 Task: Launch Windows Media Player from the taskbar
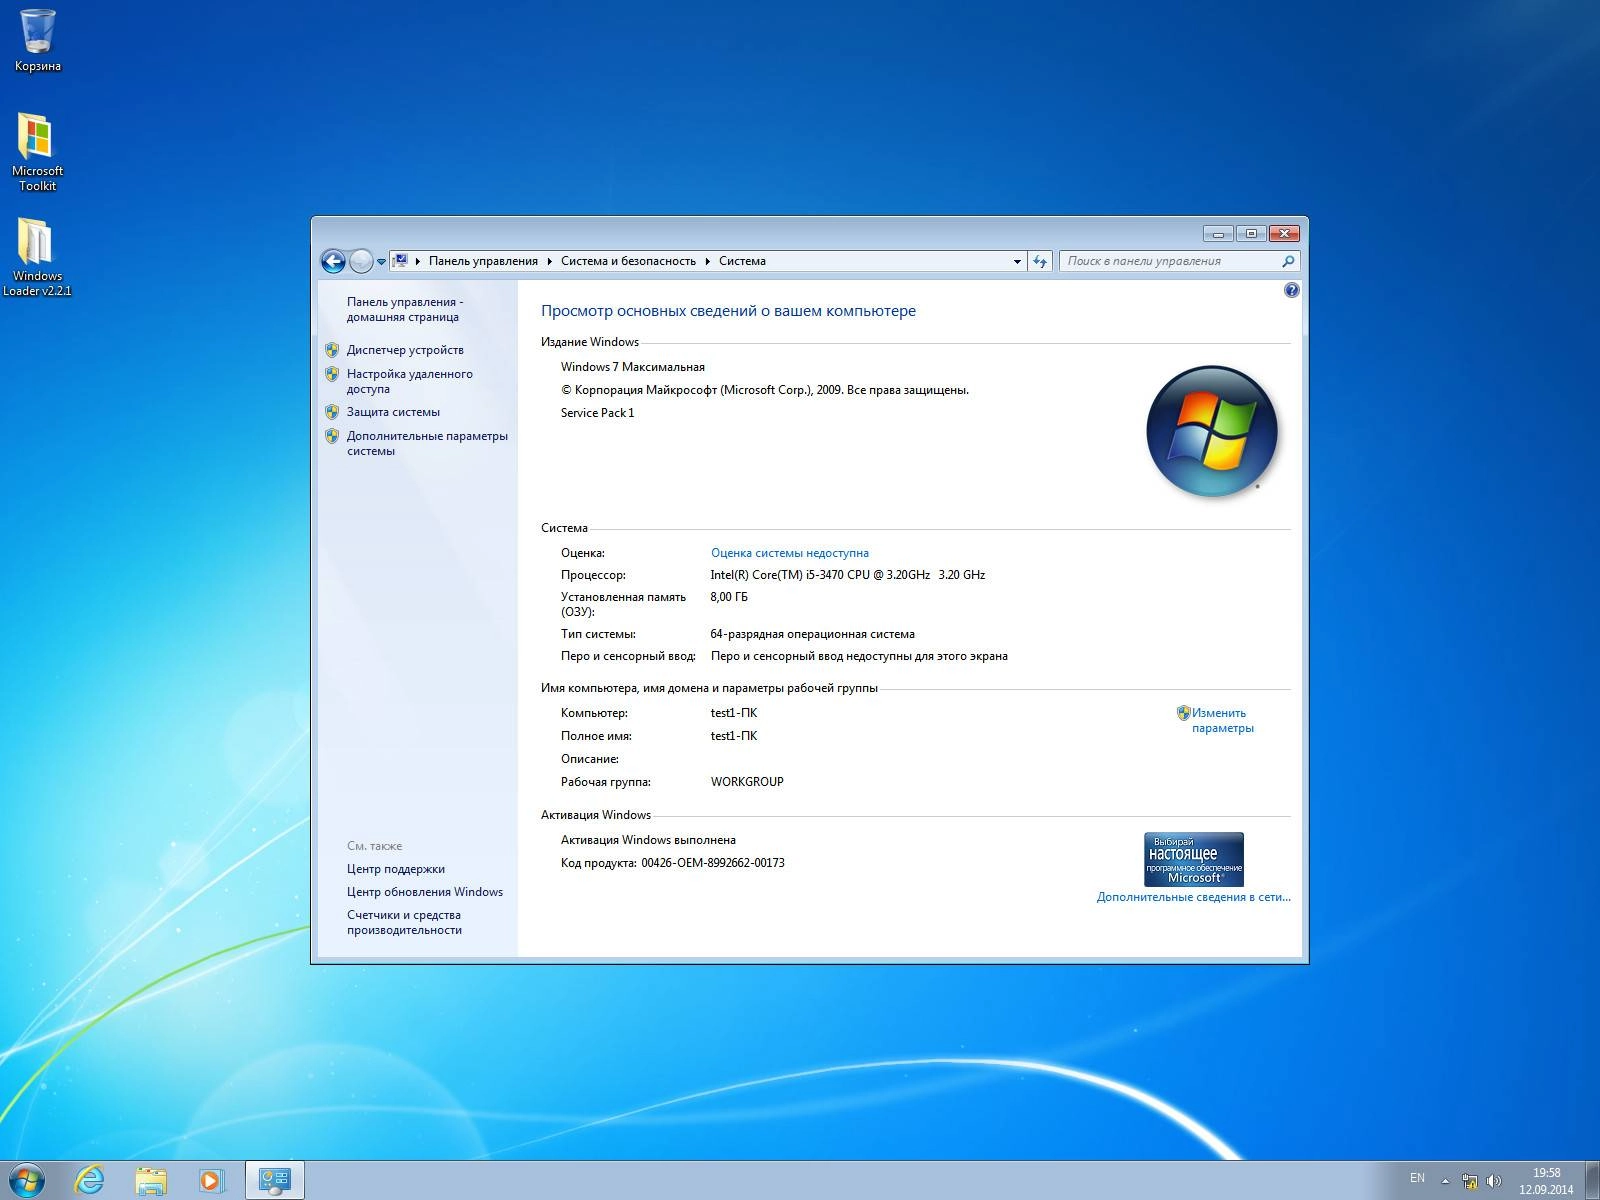tap(211, 1181)
